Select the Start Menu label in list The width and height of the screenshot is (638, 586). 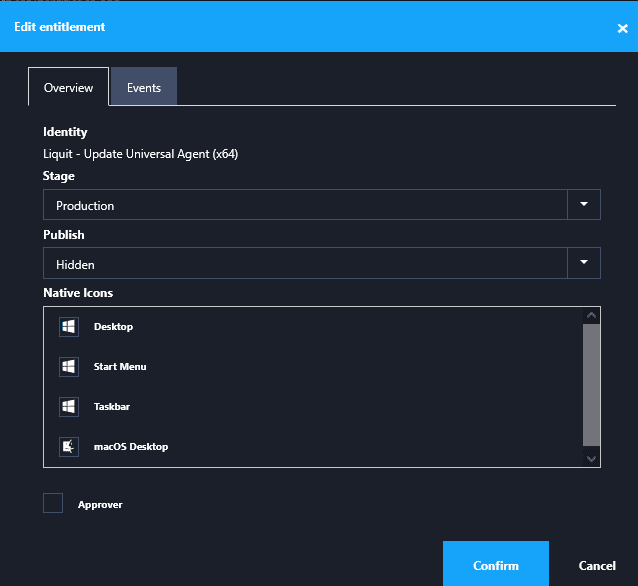click(x=120, y=367)
